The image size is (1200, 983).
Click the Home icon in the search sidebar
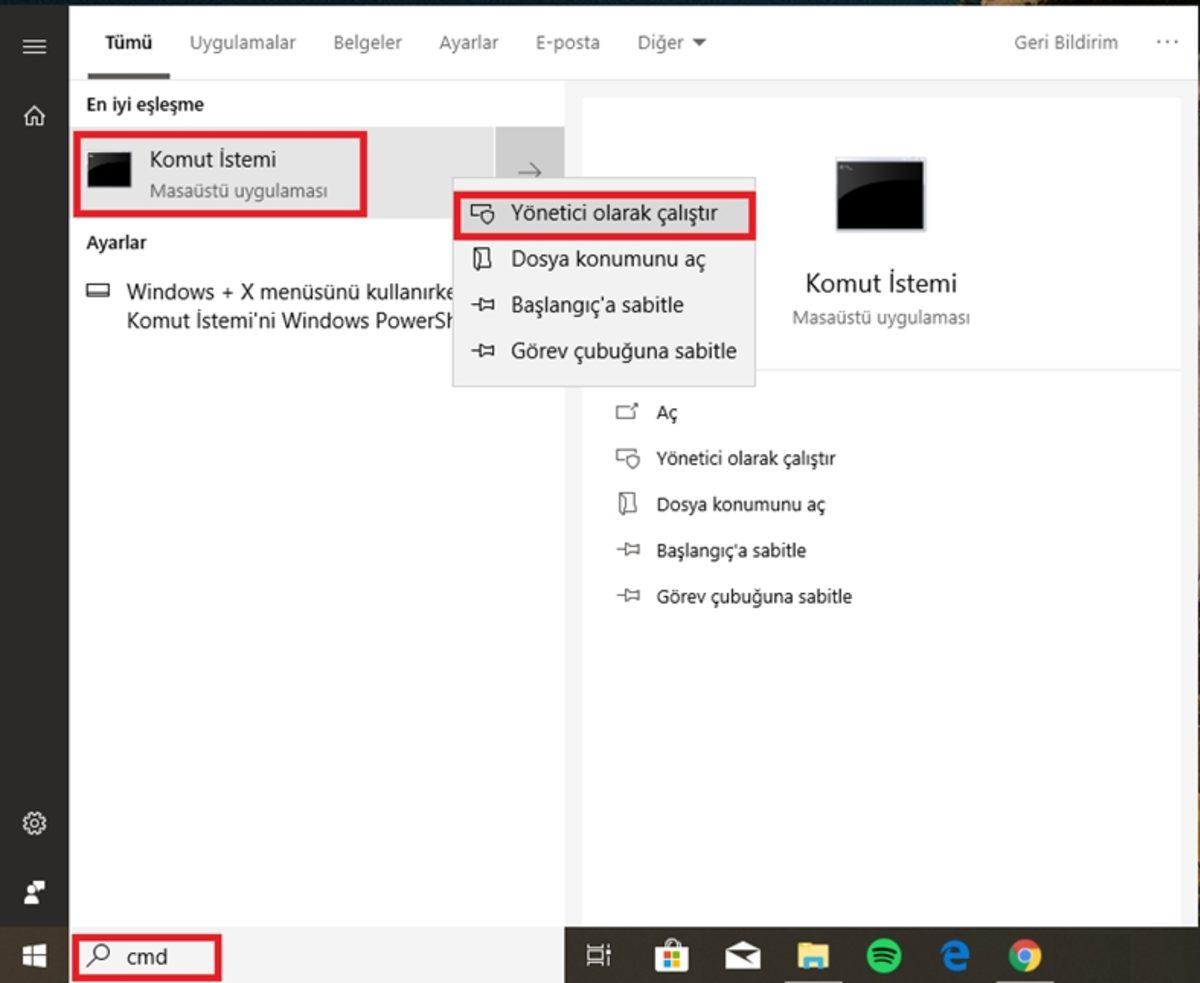[x=34, y=116]
